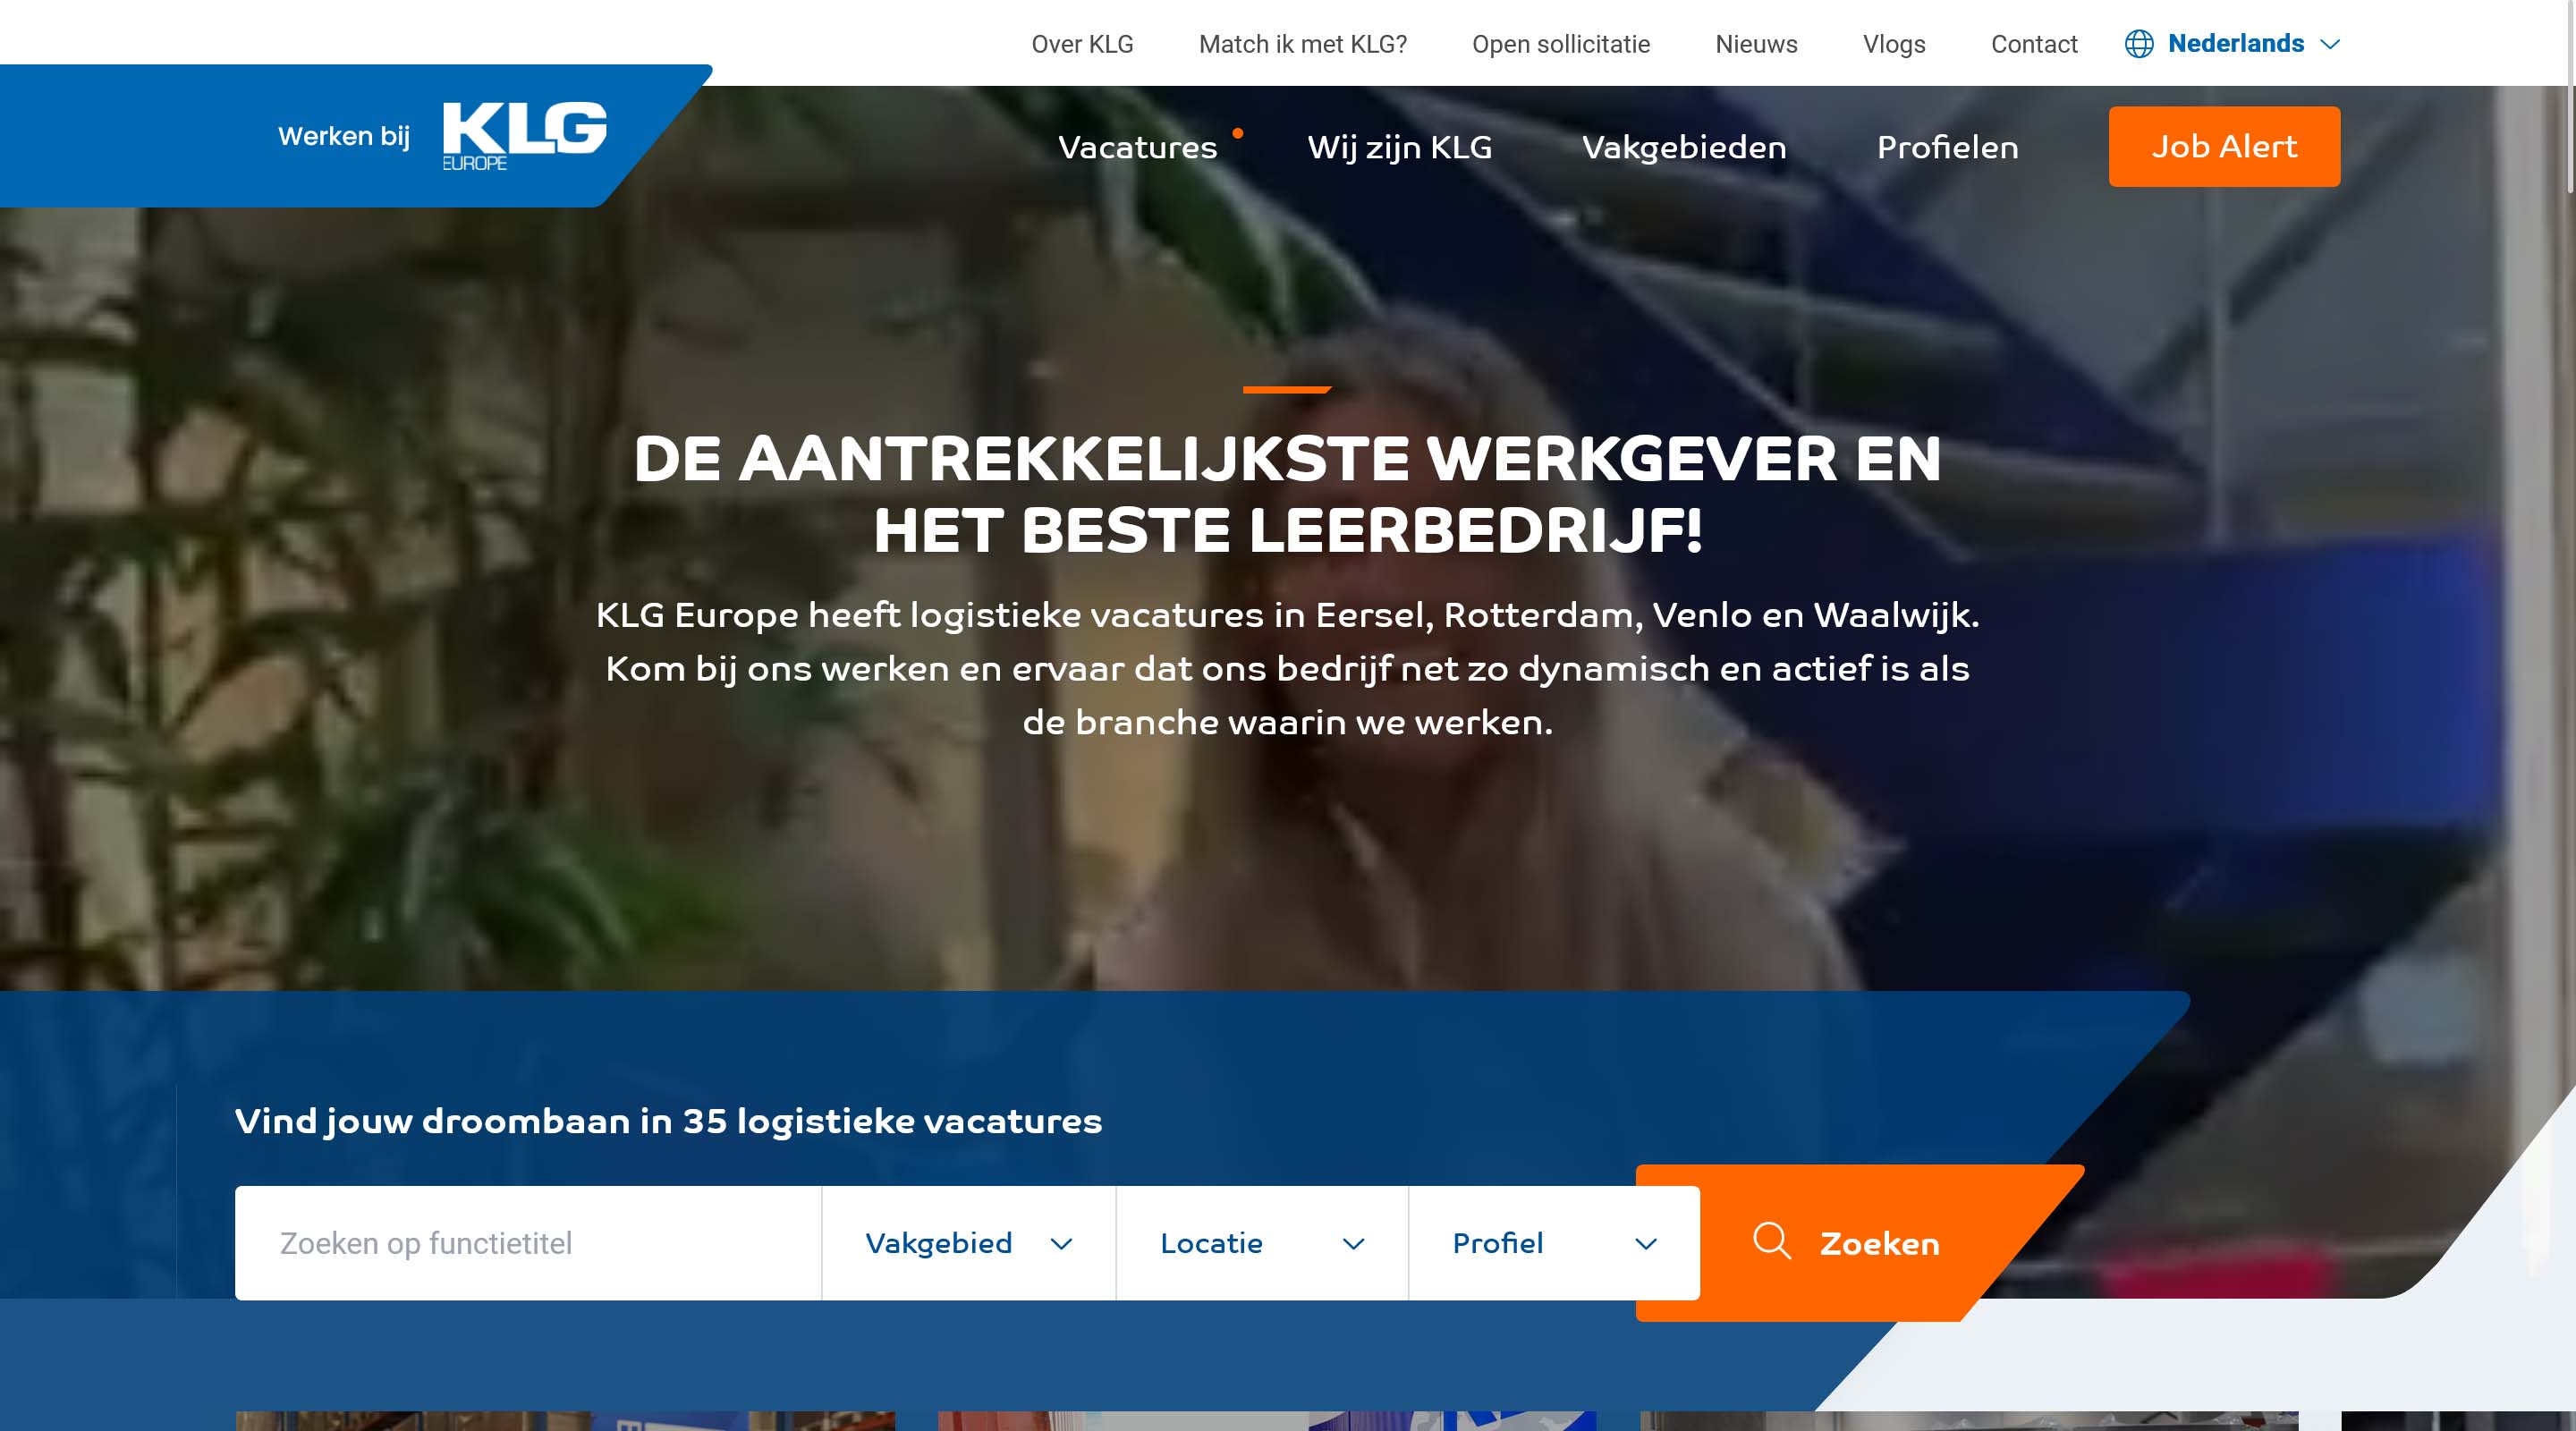The width and height of the screenshot is (2576, 1431).
Task: Click the orange dot beside Vacatures
Action: 1237,133
